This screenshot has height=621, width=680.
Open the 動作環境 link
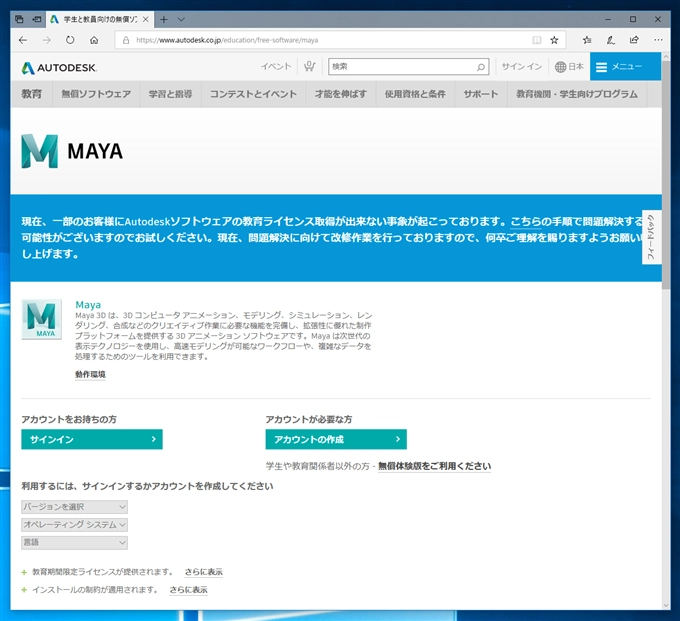tap(90, 374)
